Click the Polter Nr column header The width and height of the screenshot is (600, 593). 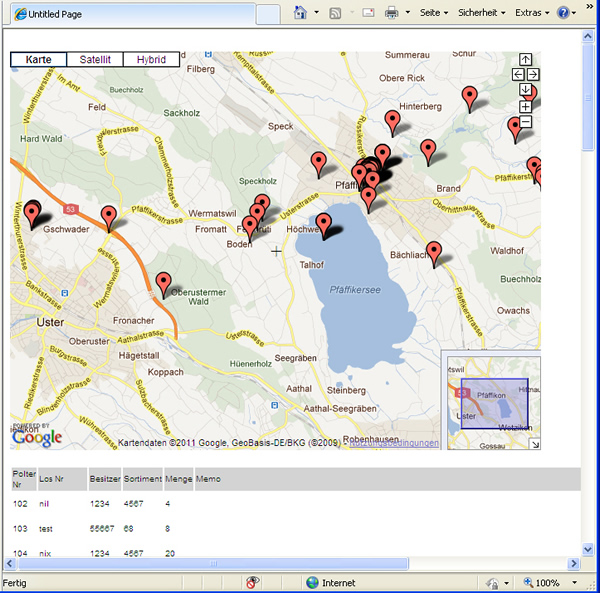(24, 479)
